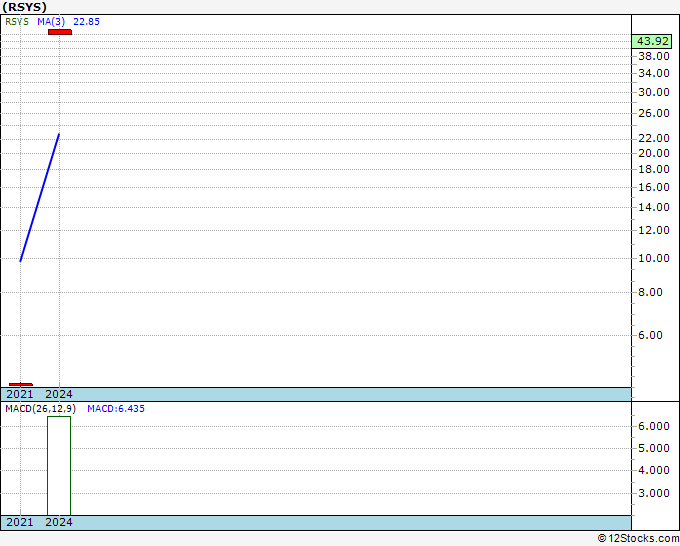Click the red 2024 price candle
The image size is (680, 546).
pos(60,32)
